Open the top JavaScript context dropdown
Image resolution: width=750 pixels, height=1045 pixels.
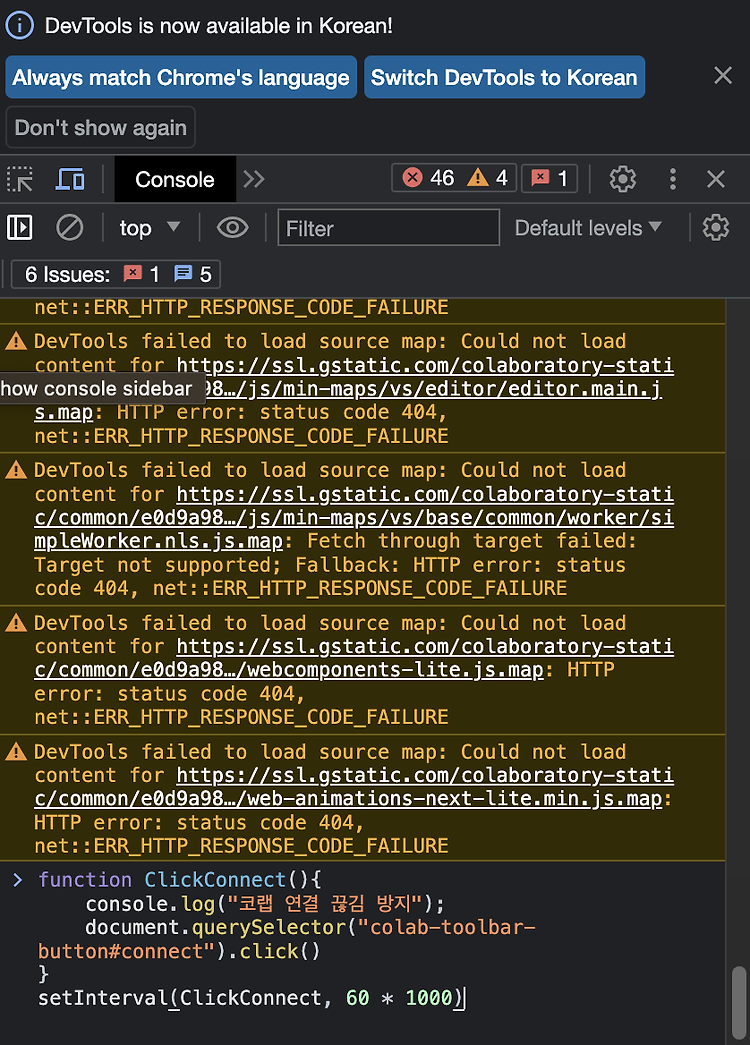[149, 228]
